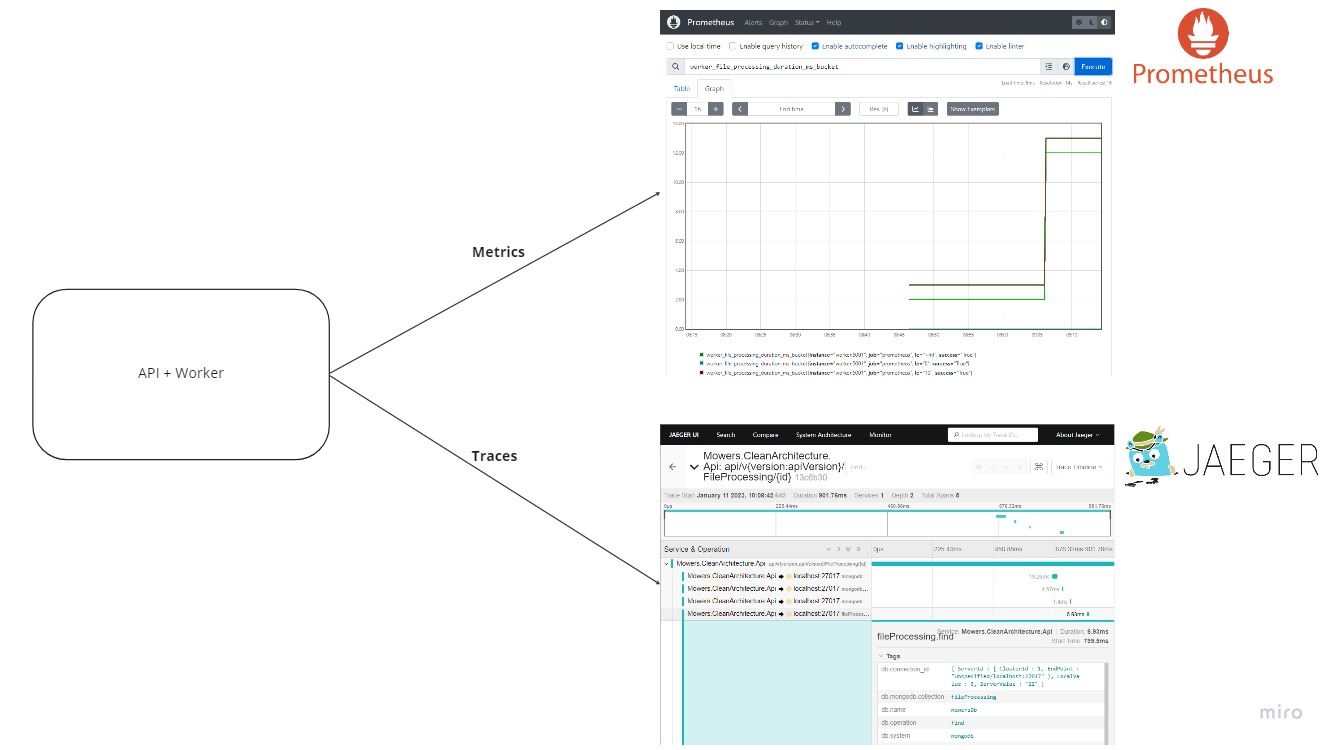Expand About Jaeger dropdown
Image resolution: width=1333 pixels, height=750 pixels.
click(x=1077, y=435)
